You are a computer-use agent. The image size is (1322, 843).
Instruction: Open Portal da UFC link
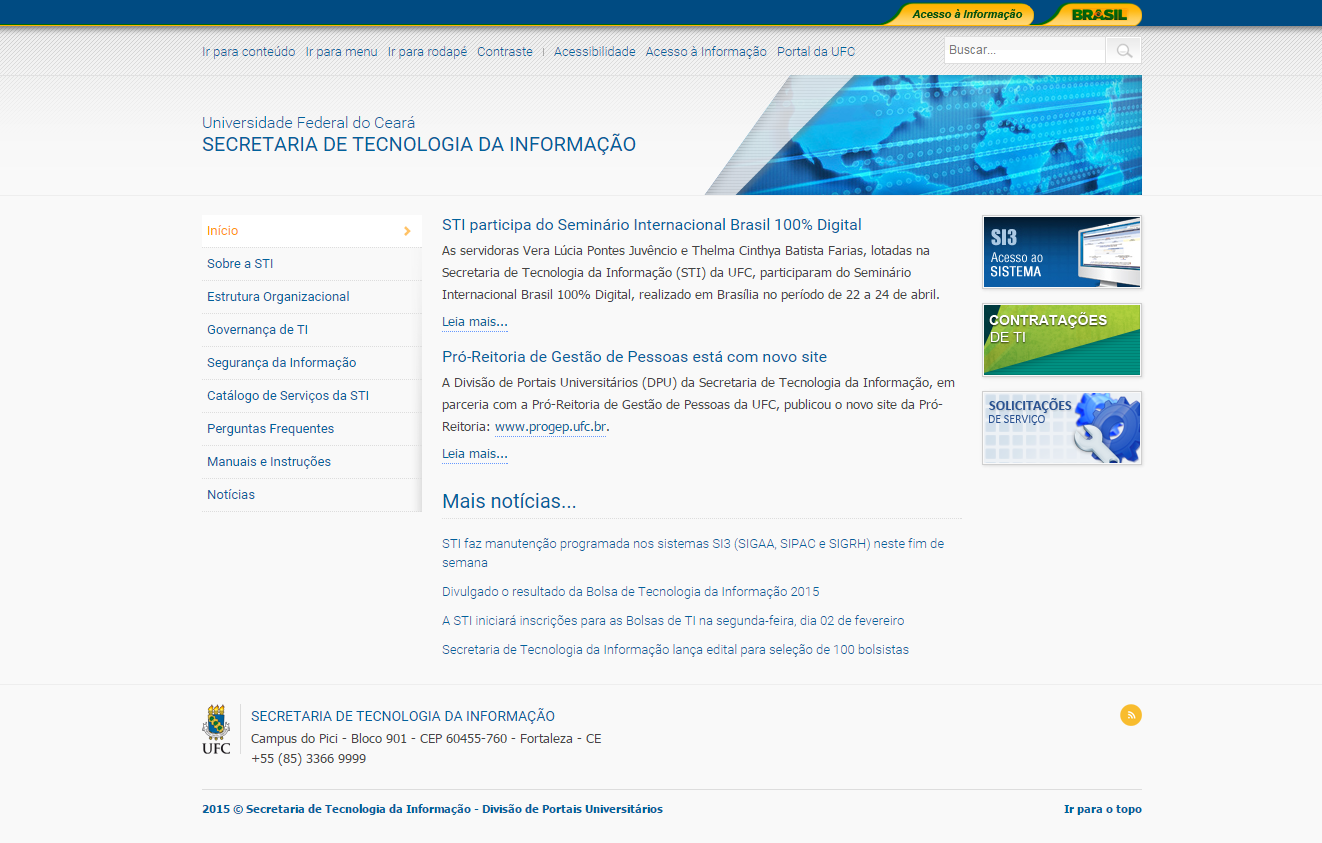[816, 52]
